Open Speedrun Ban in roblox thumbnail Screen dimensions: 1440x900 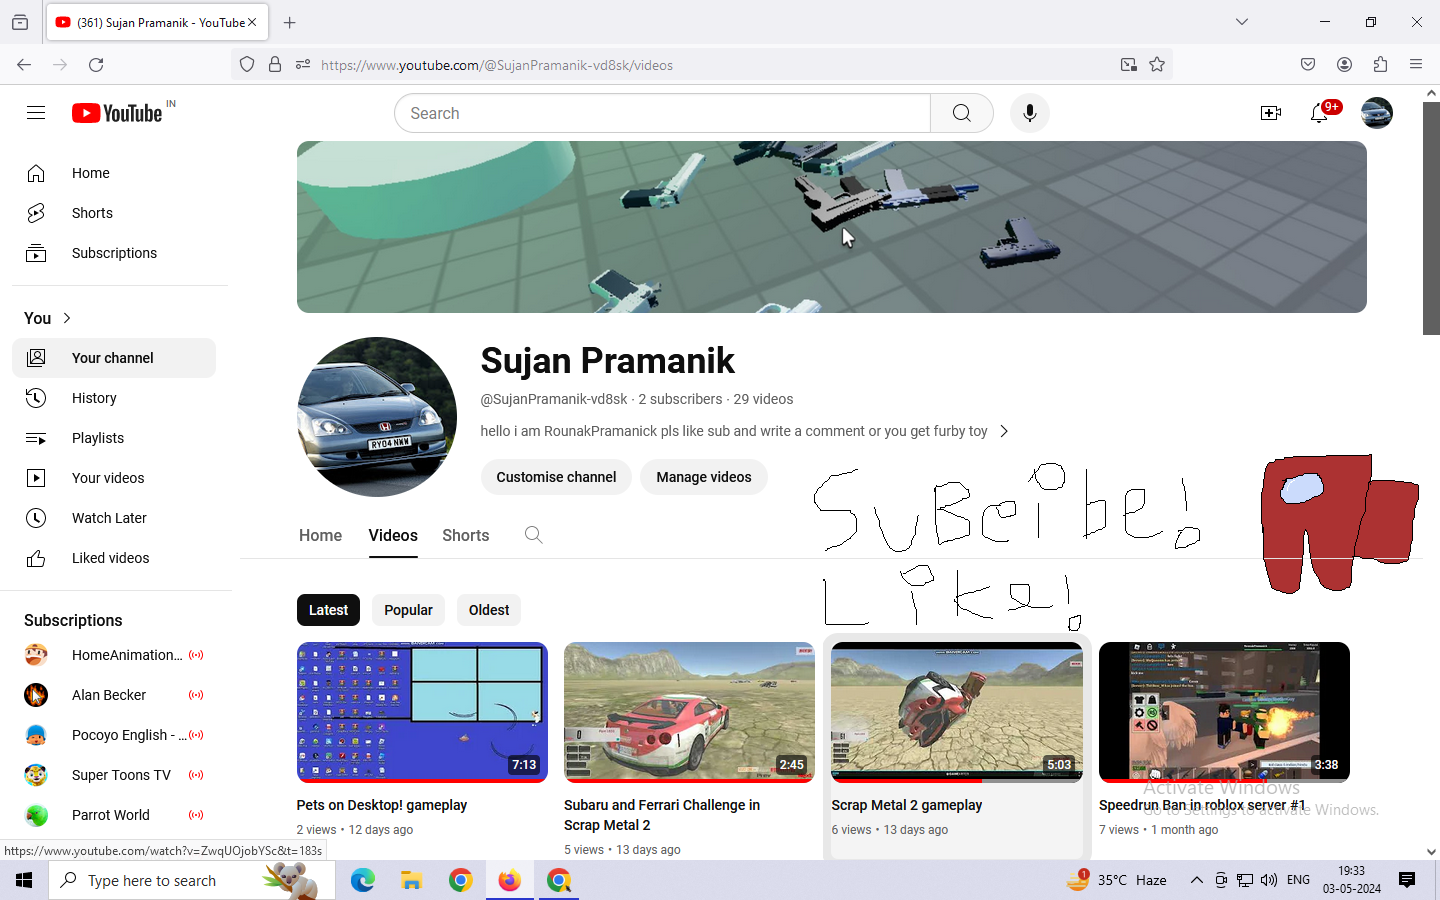point(1224,712)
